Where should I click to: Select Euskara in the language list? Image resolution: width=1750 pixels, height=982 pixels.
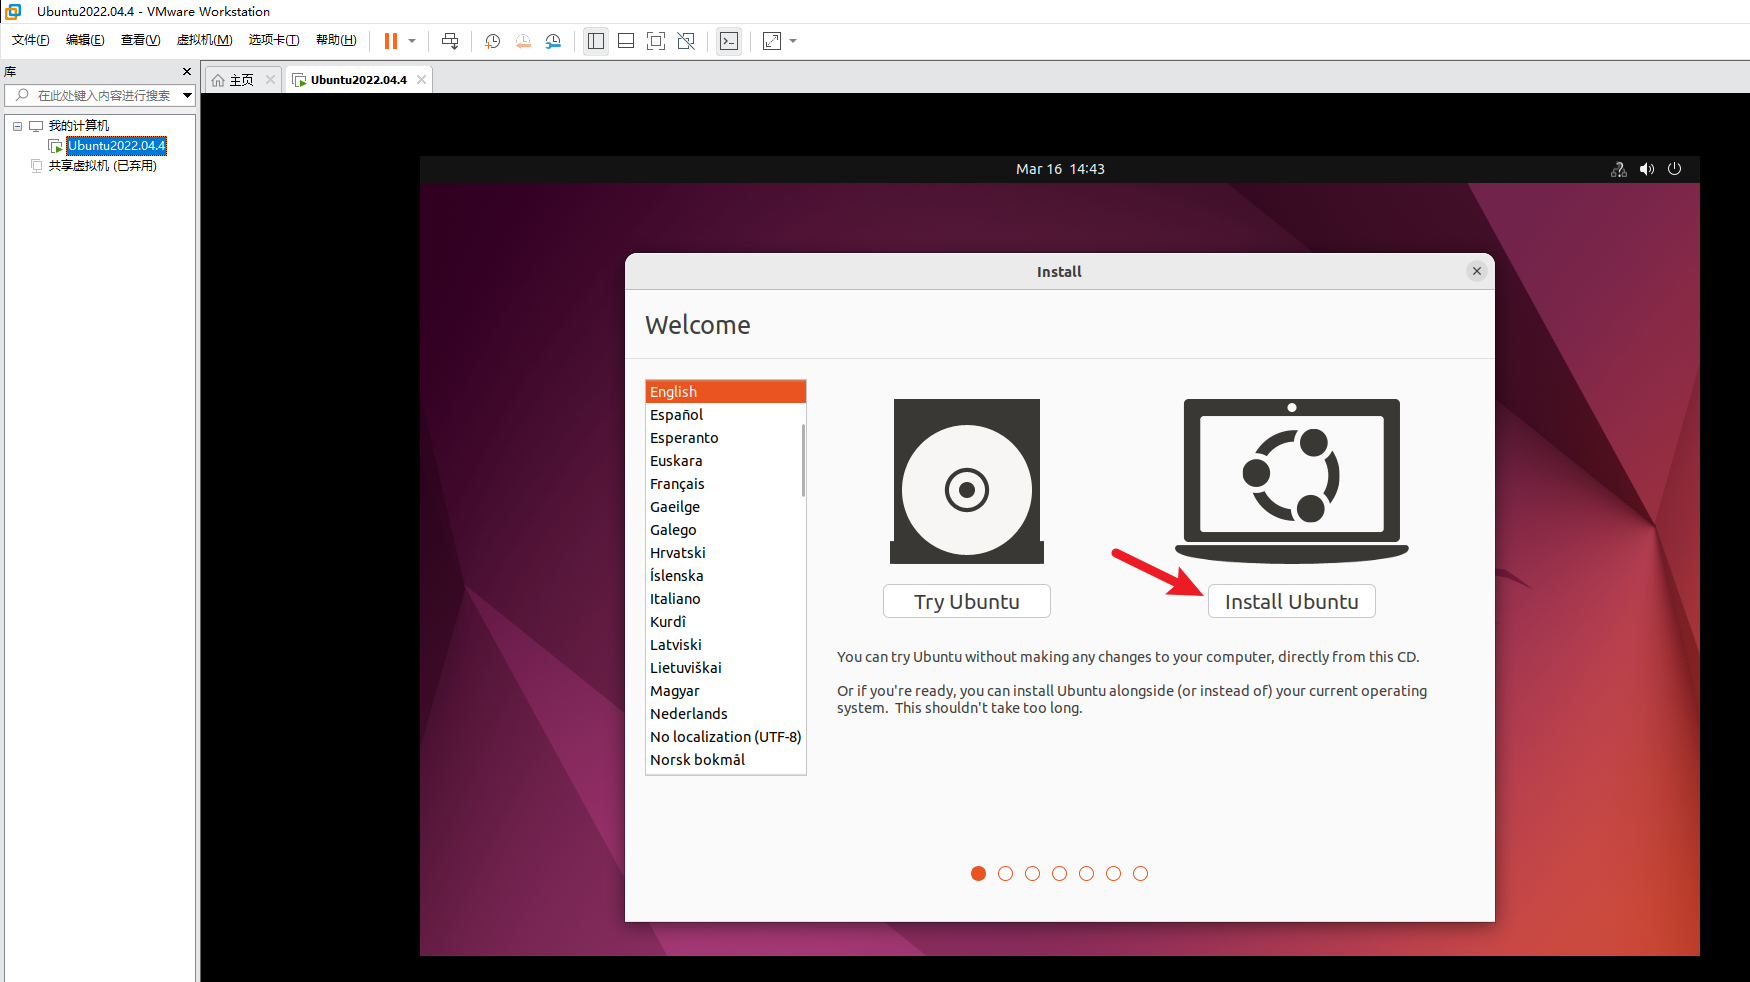pos(724,461)
